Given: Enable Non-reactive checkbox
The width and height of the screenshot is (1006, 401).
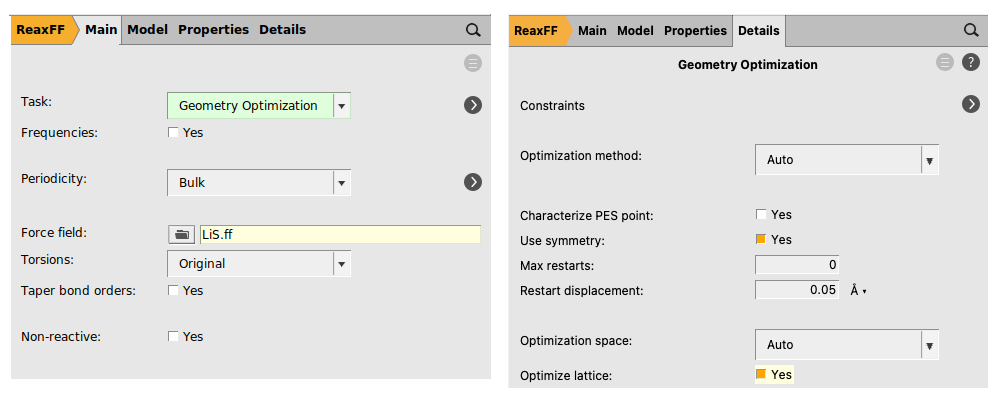Looking at the screenshot, I should (x=173, y=336).
